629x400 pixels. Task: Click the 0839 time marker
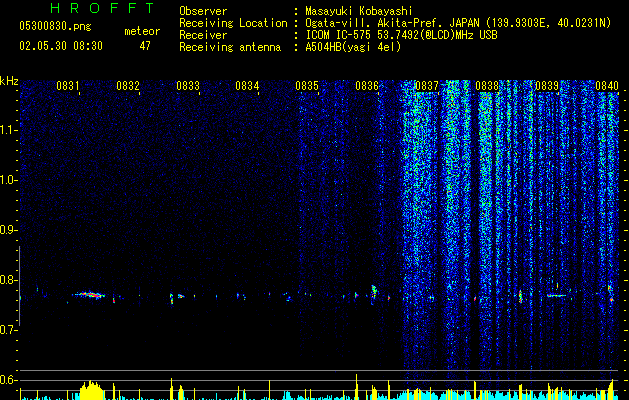547,86
